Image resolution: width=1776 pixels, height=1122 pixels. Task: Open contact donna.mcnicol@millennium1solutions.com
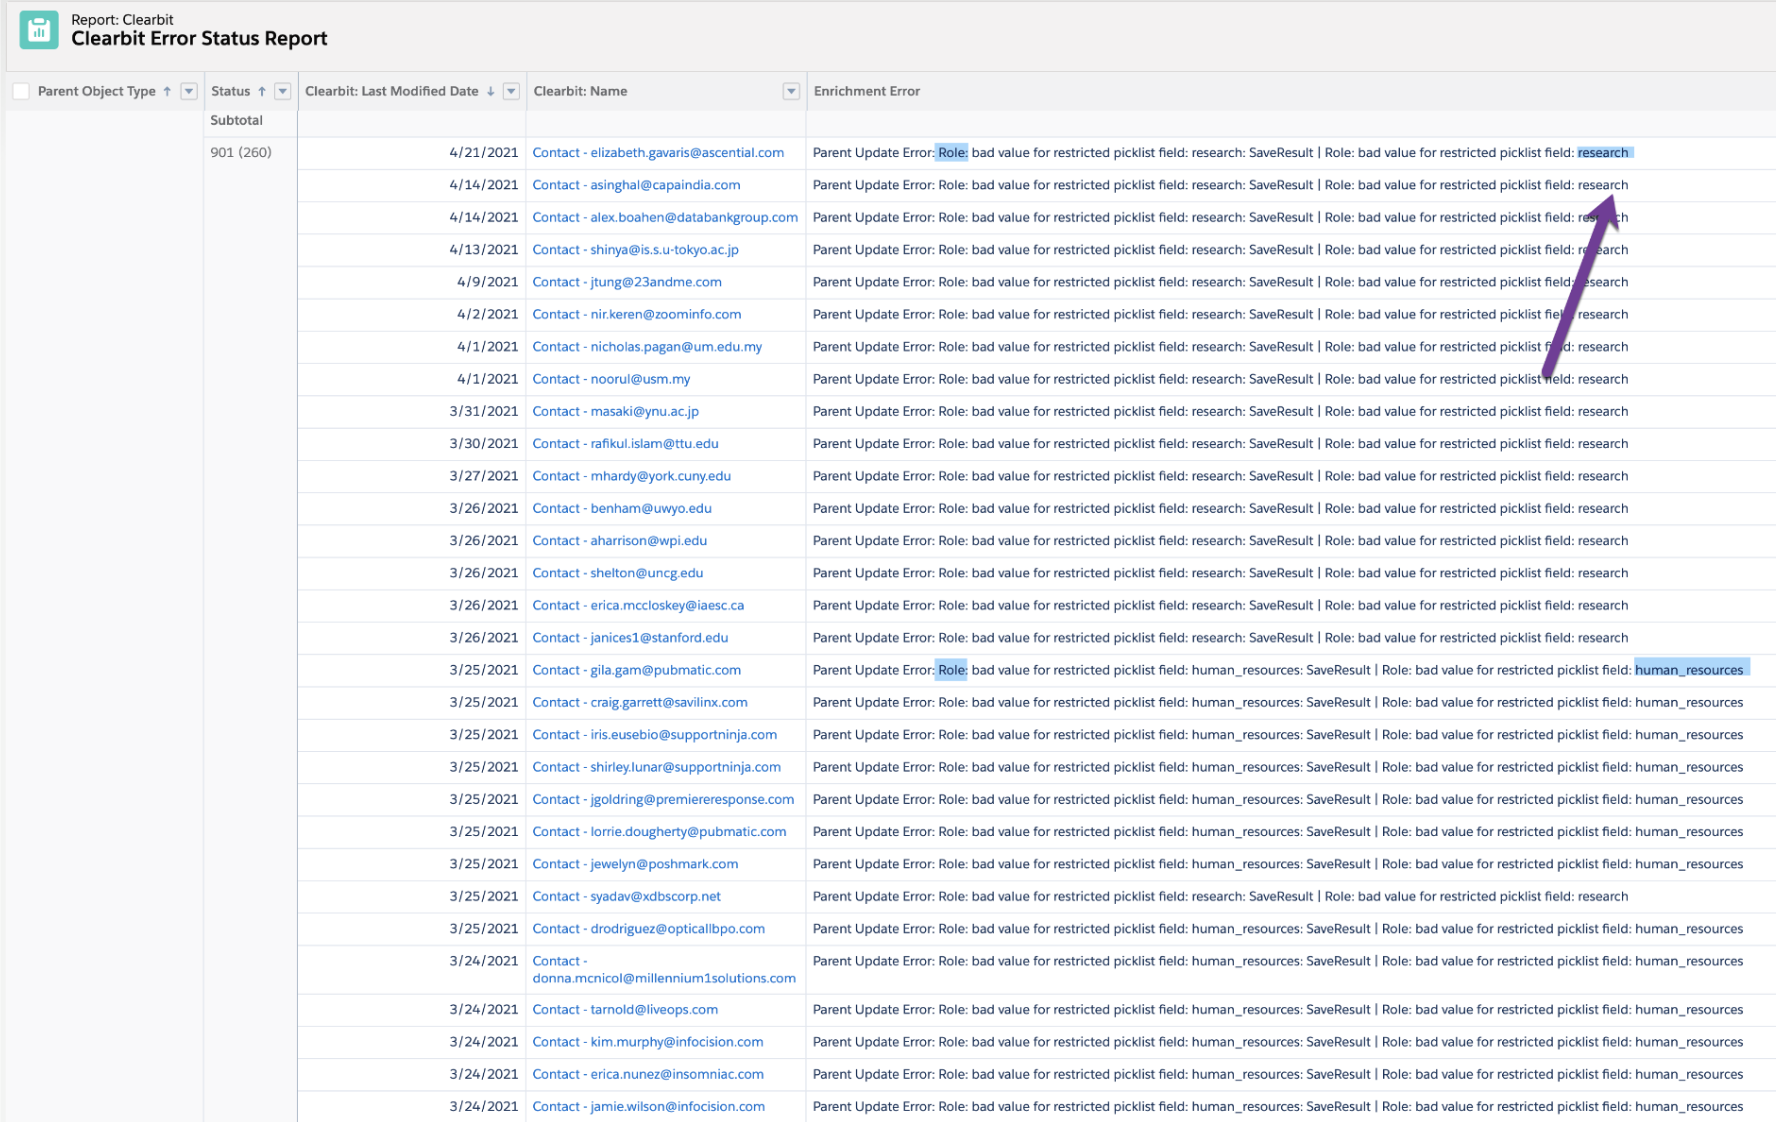pyautogui.click(x=664, y=970)
